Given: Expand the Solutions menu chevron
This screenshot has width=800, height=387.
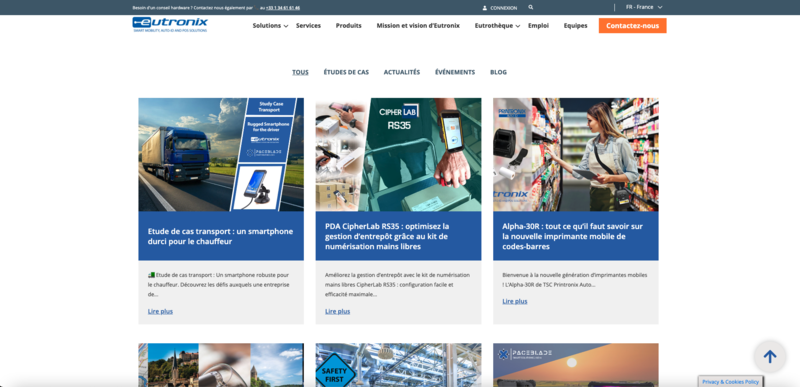Looking at the screenshot, I should 286,26.
